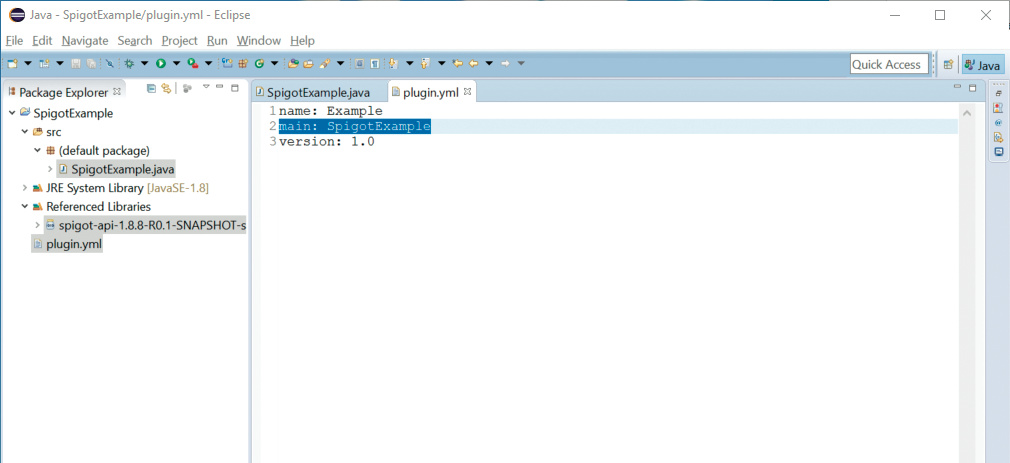Open the Package Explorer view menu triangle
Screen dimensions: 1010x463
206,86
